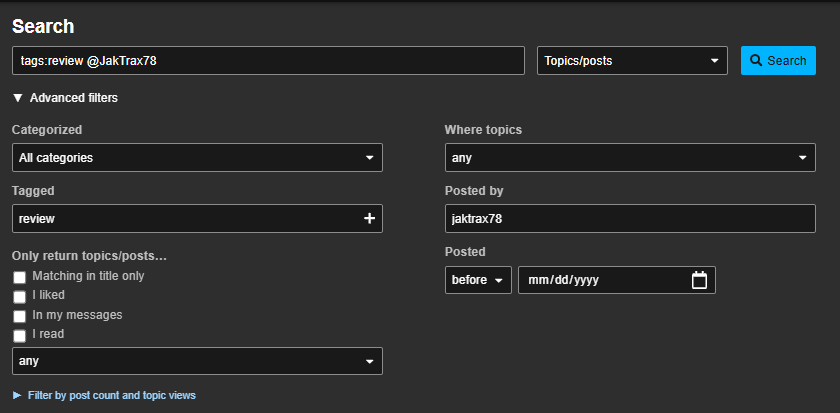This screenshot has width=840, height=413.
Task: Open the any dropdown below the checkboxes
Action: click(197, 361)
